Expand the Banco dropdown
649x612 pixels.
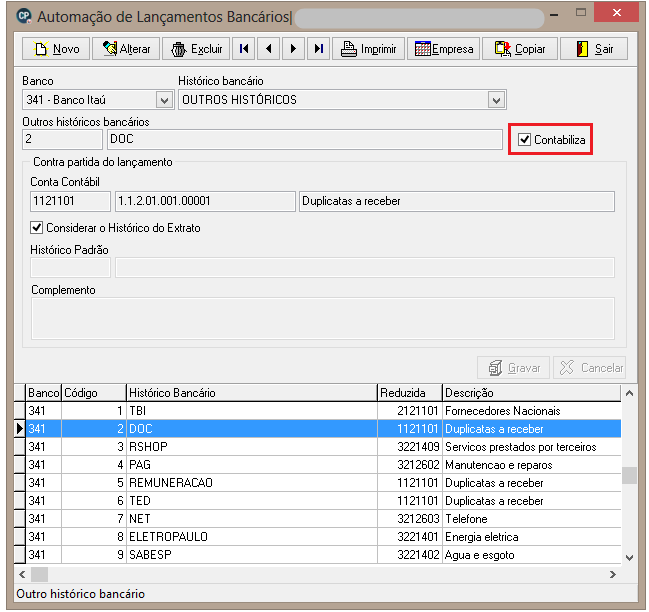(164, 100)
